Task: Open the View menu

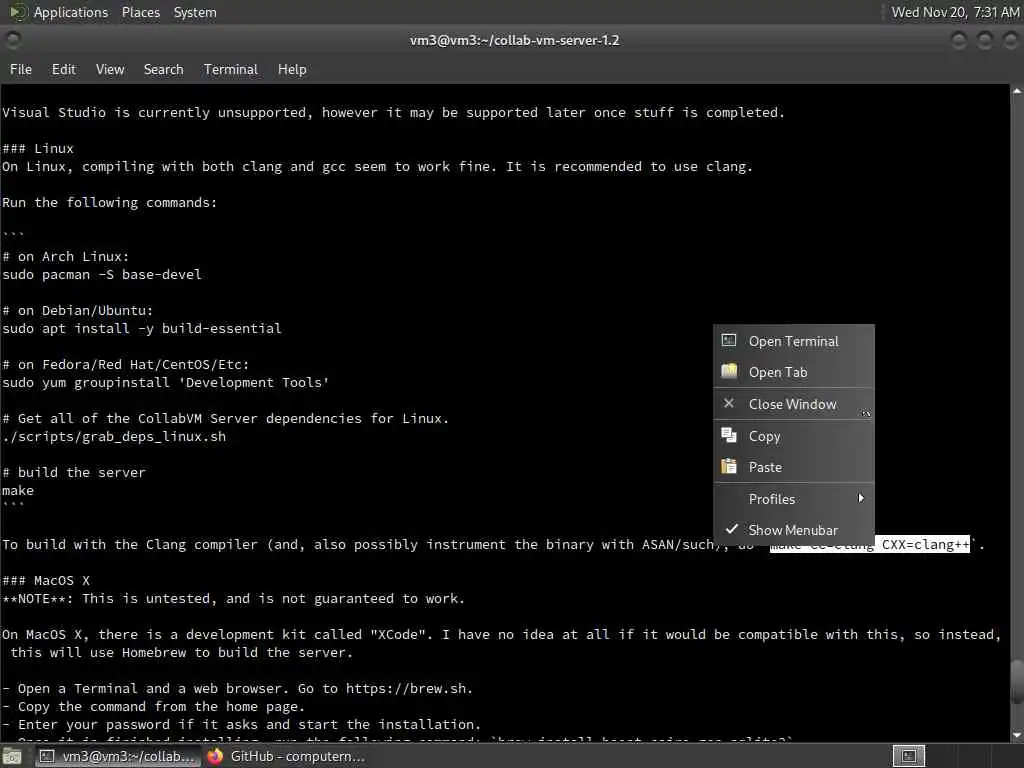Action: pyautogui.click(x=110, y=69)
